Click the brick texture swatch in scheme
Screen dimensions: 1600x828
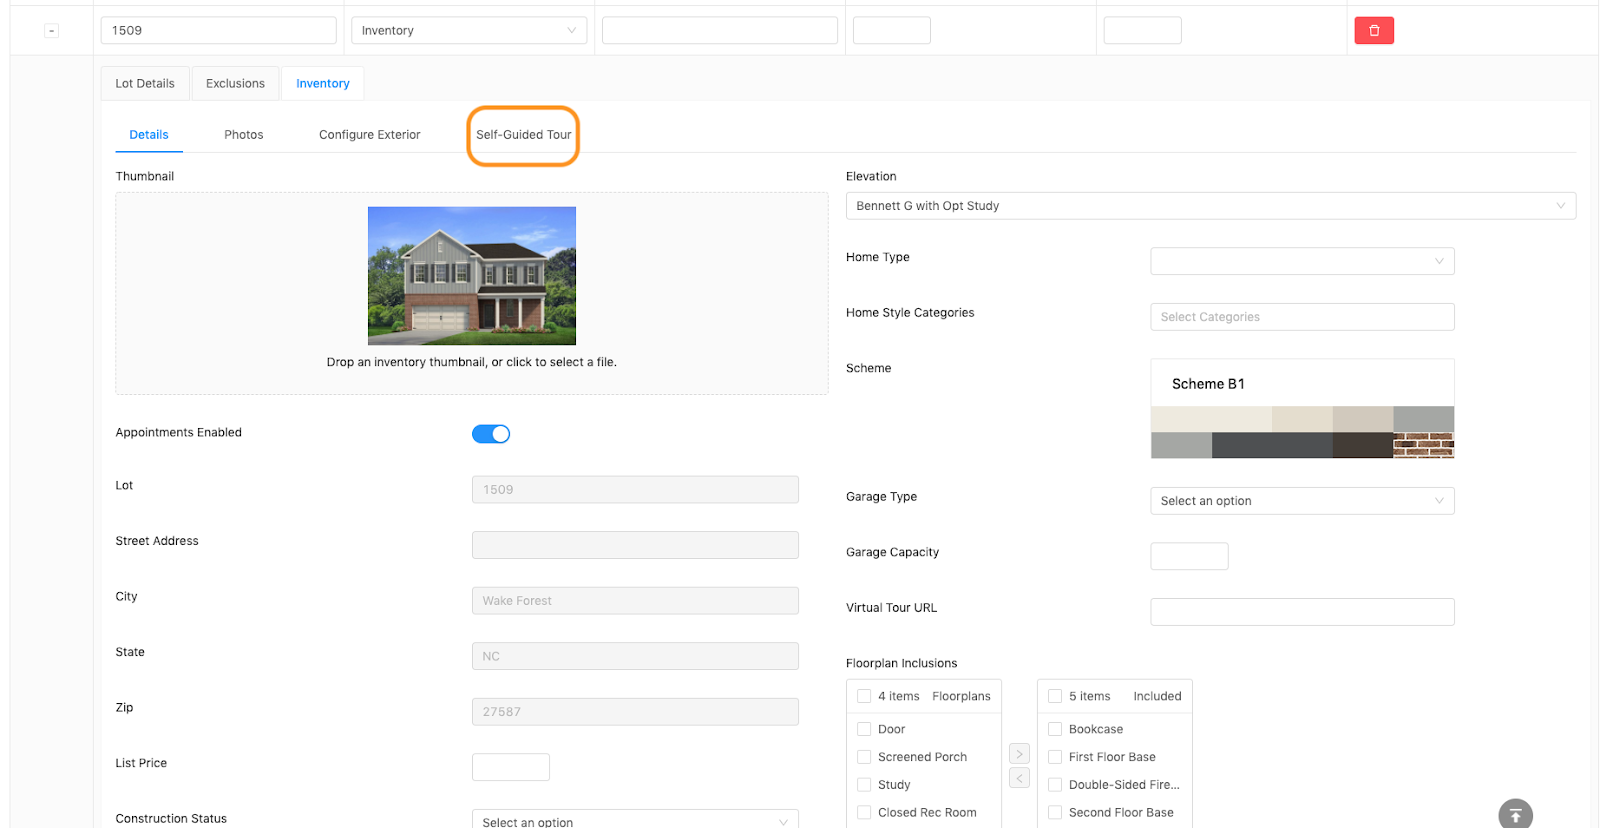pos(1423,445)
